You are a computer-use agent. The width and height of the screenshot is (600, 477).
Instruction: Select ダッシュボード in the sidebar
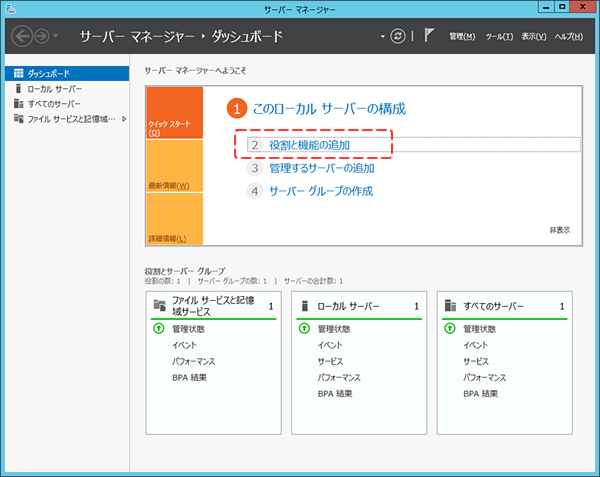(x=67, y=73)
